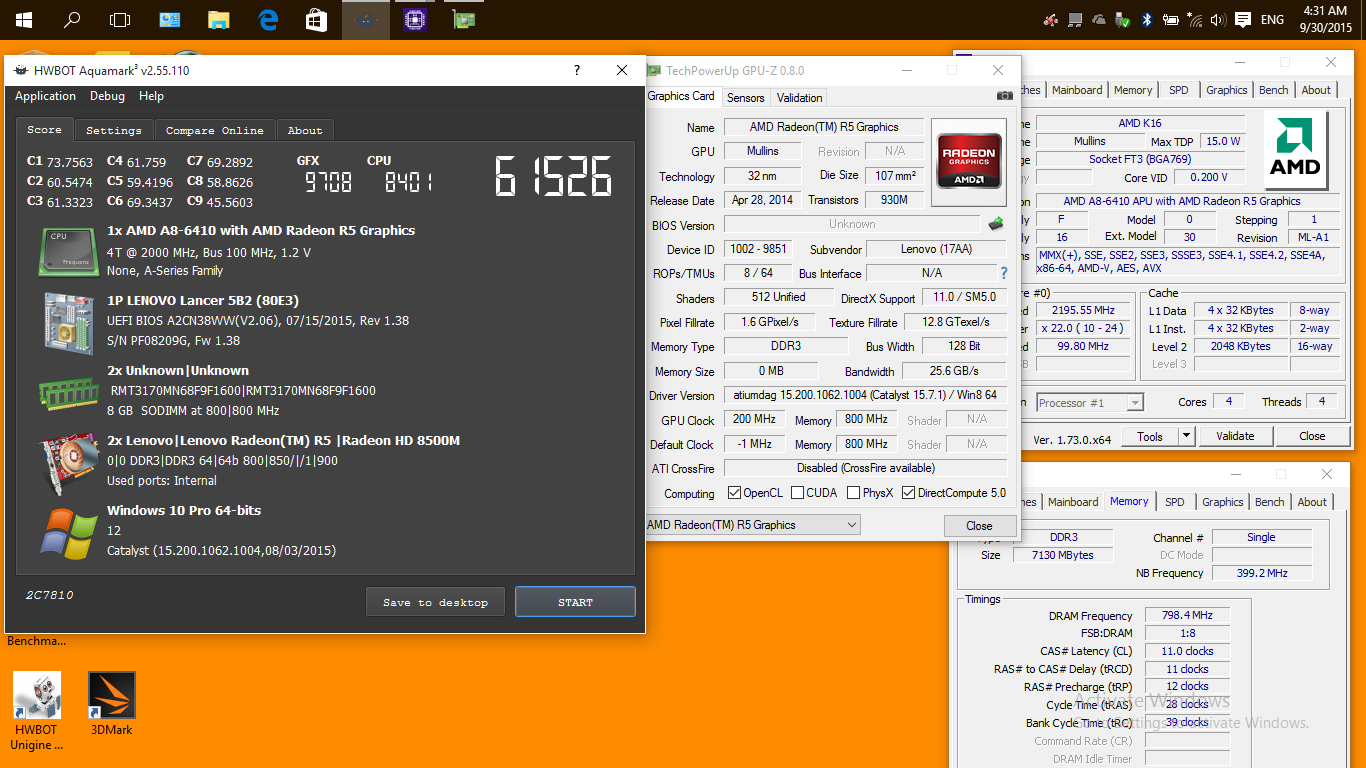1366x768 pixels.
Task: Launch Microsoft Edge from the taskbar
Action: 268,19
